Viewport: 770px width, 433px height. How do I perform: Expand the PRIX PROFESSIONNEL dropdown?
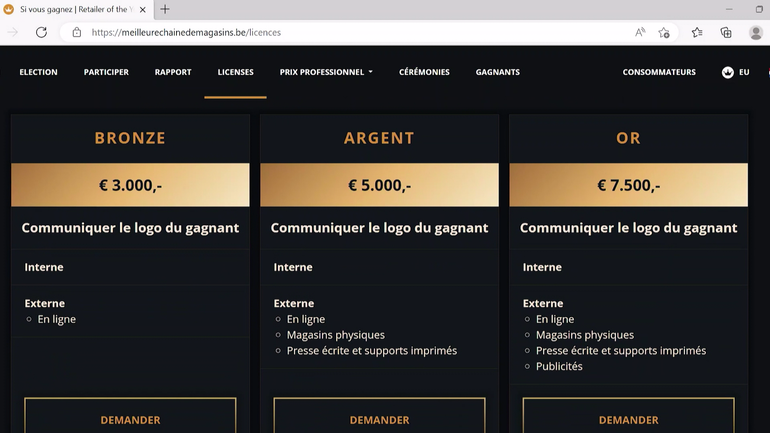326,72
